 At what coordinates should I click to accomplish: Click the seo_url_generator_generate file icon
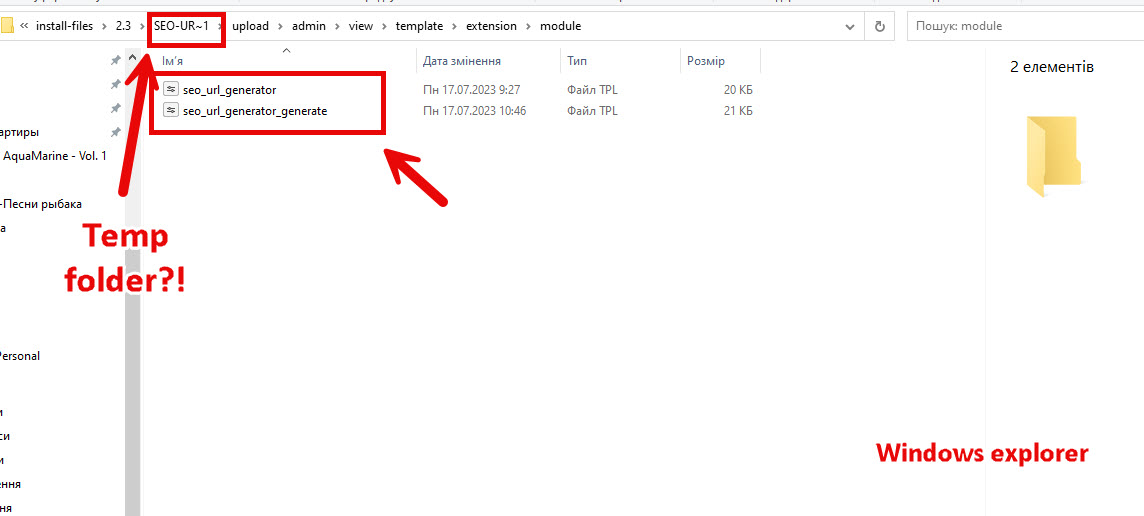coord(171,111)
